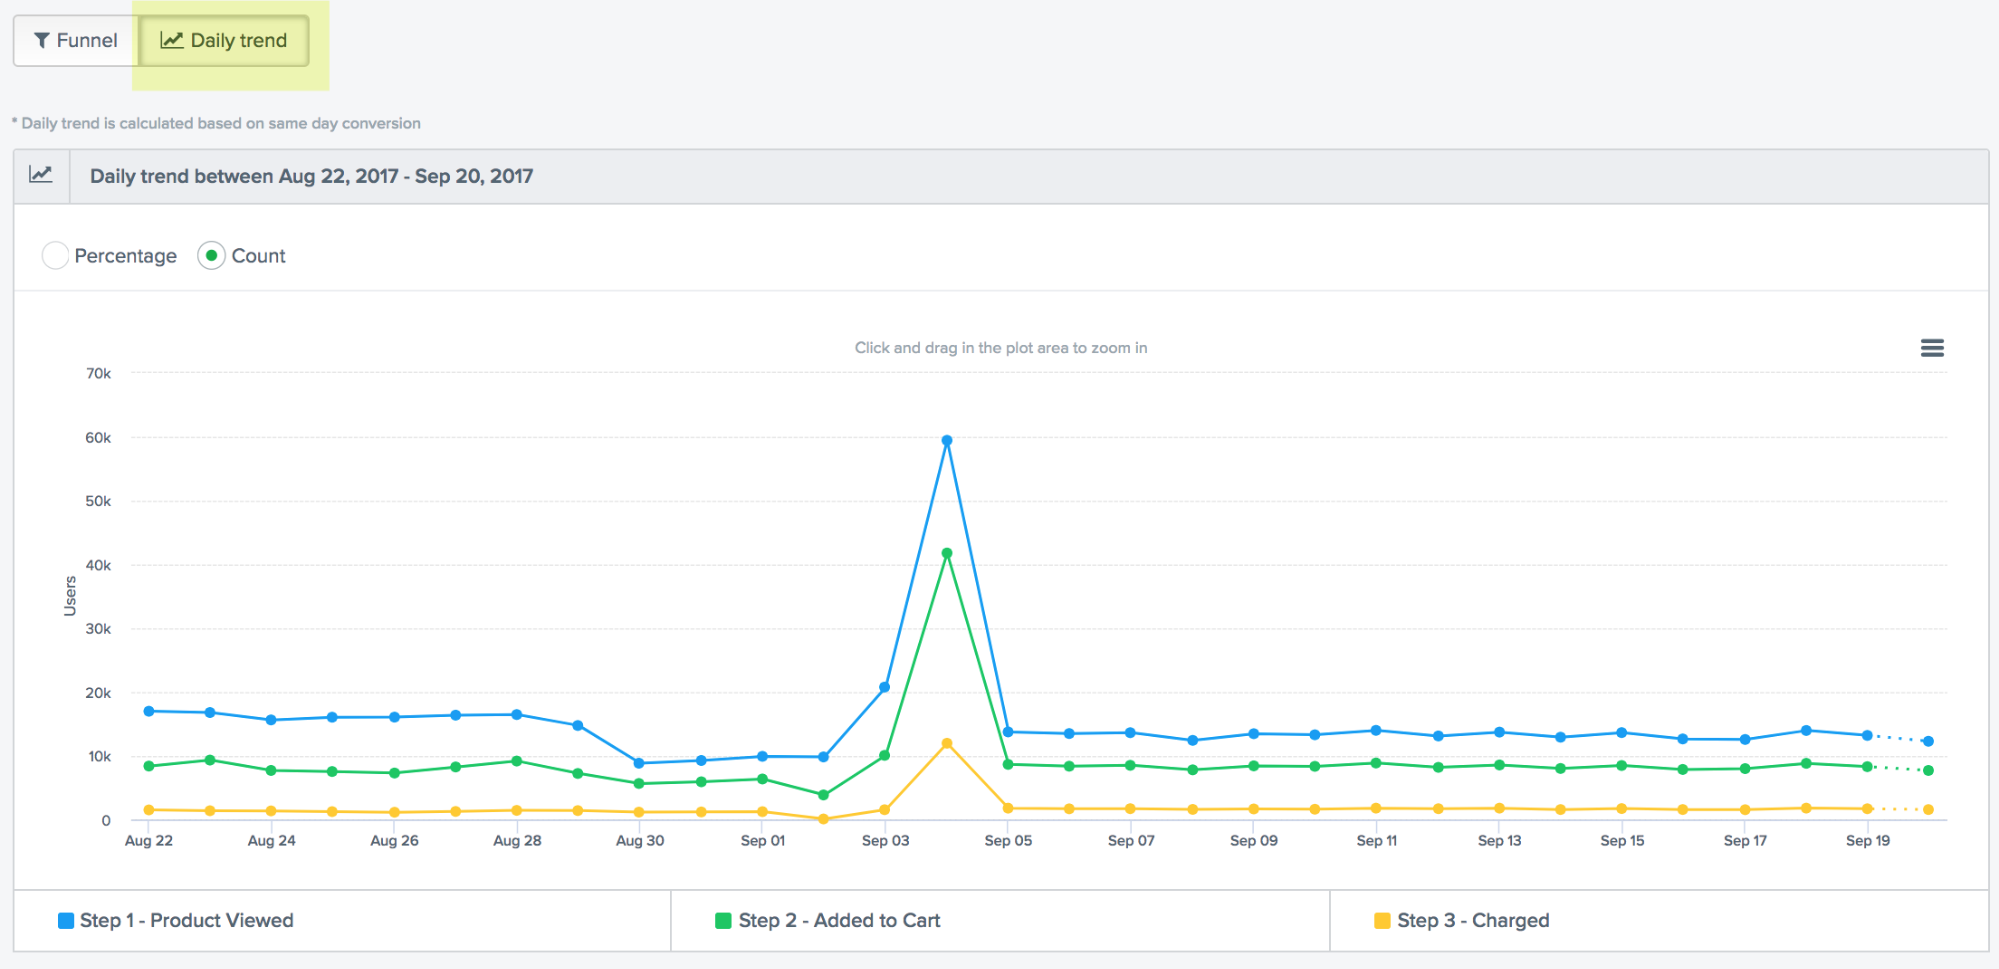Toggle Step 3 - Charged legend

point(1462,920)
